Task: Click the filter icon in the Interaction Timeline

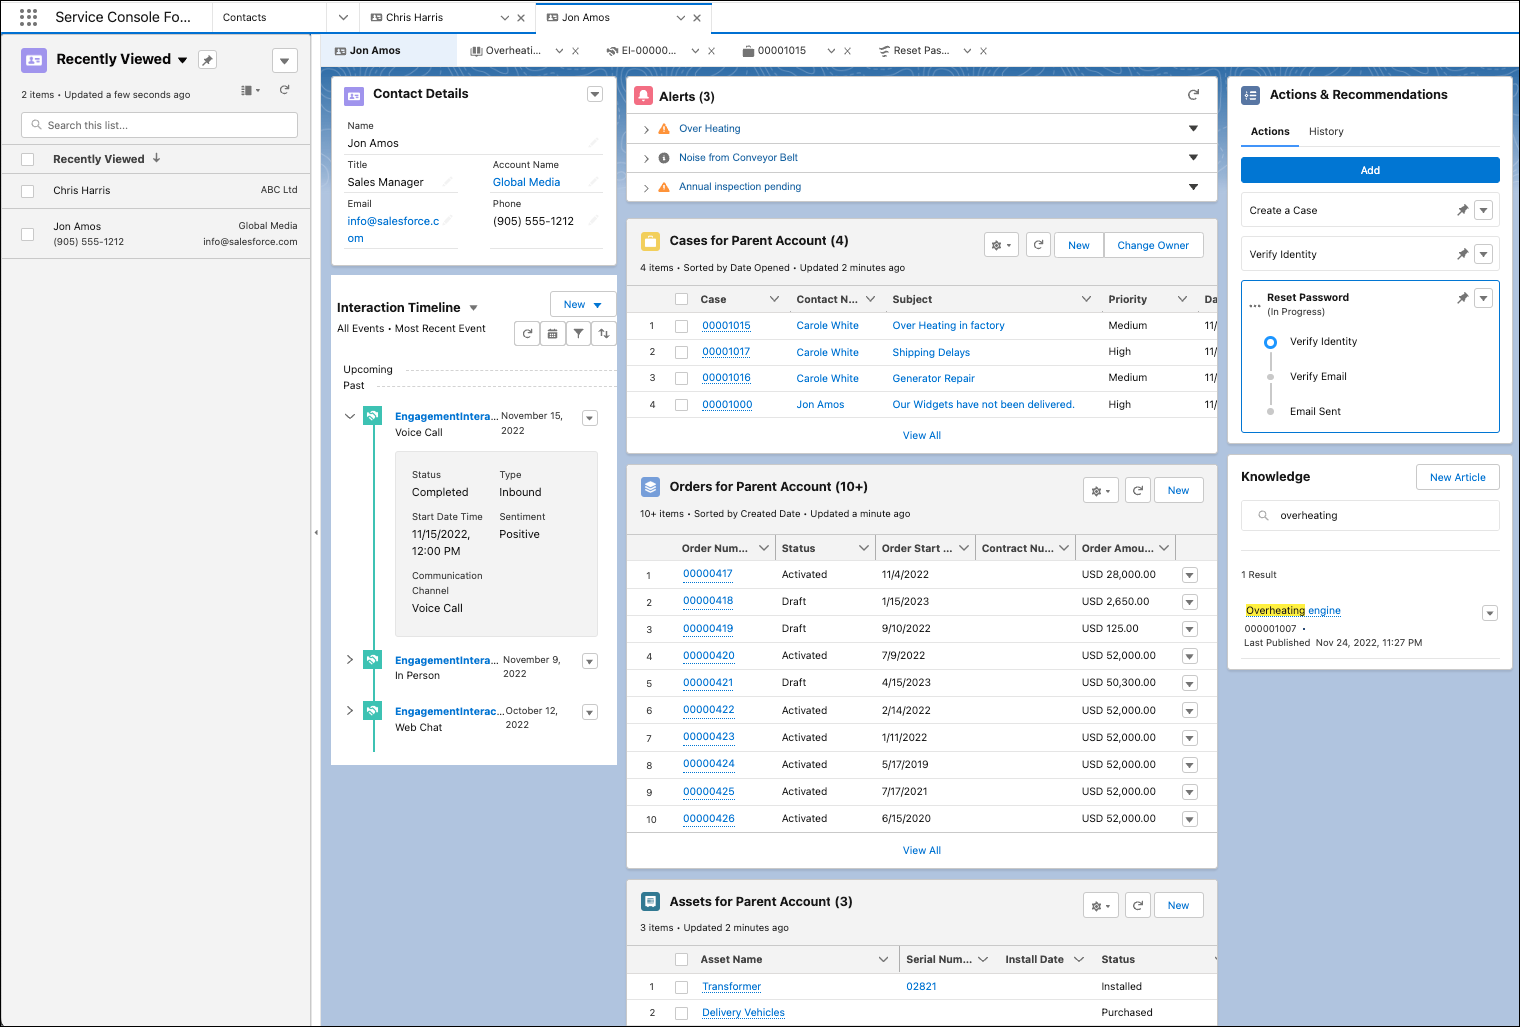Action: coord(579,333)
